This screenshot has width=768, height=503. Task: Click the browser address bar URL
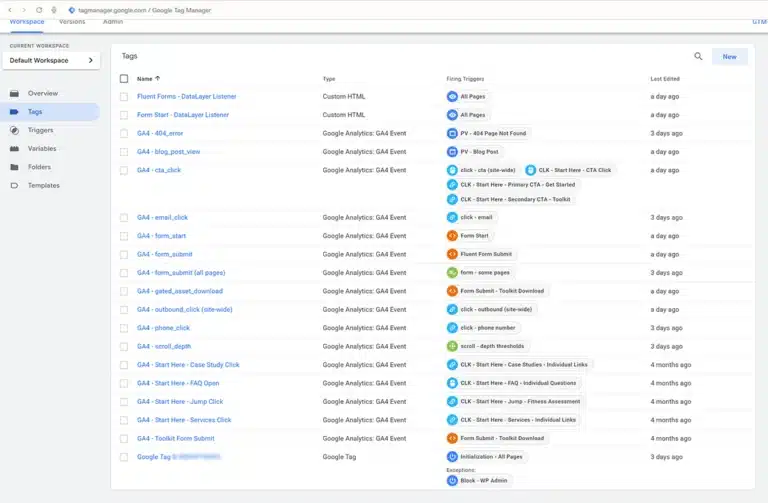(x=144, y=10)
